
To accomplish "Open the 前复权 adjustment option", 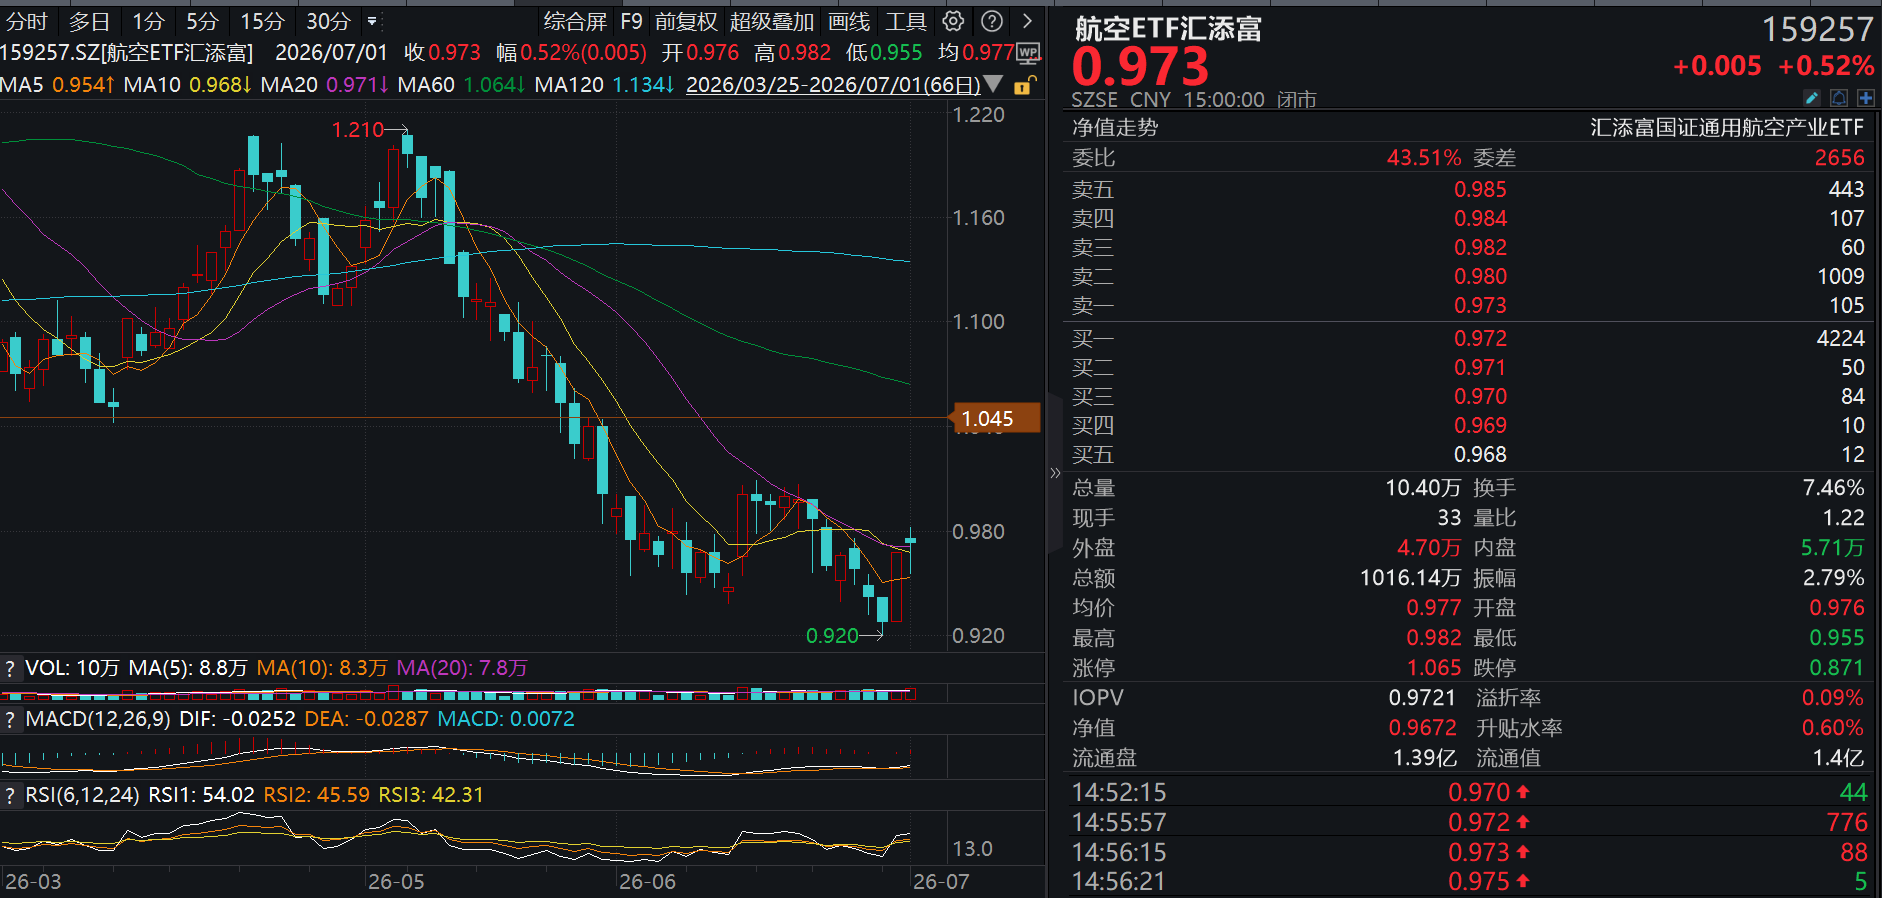I will pyautogui.click(x=686, y=21).
